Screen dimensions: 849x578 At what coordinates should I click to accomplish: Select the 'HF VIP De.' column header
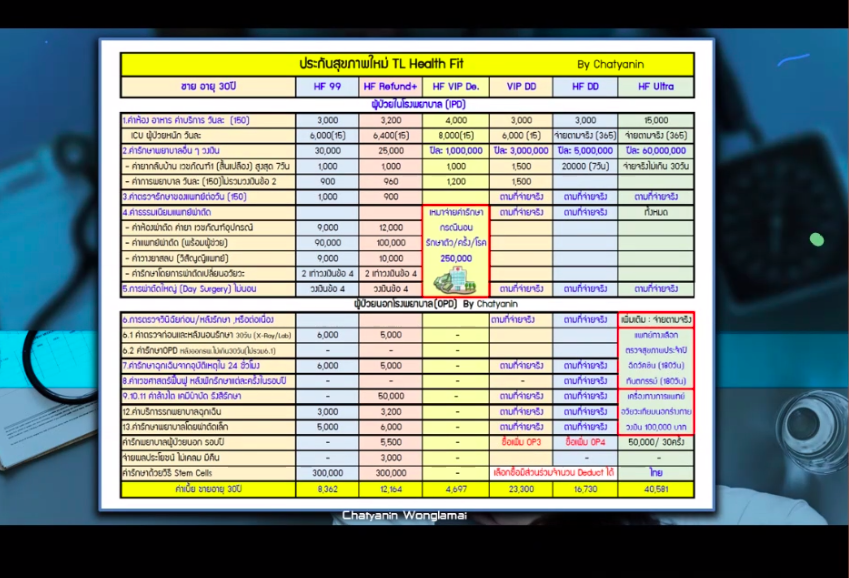456,87
